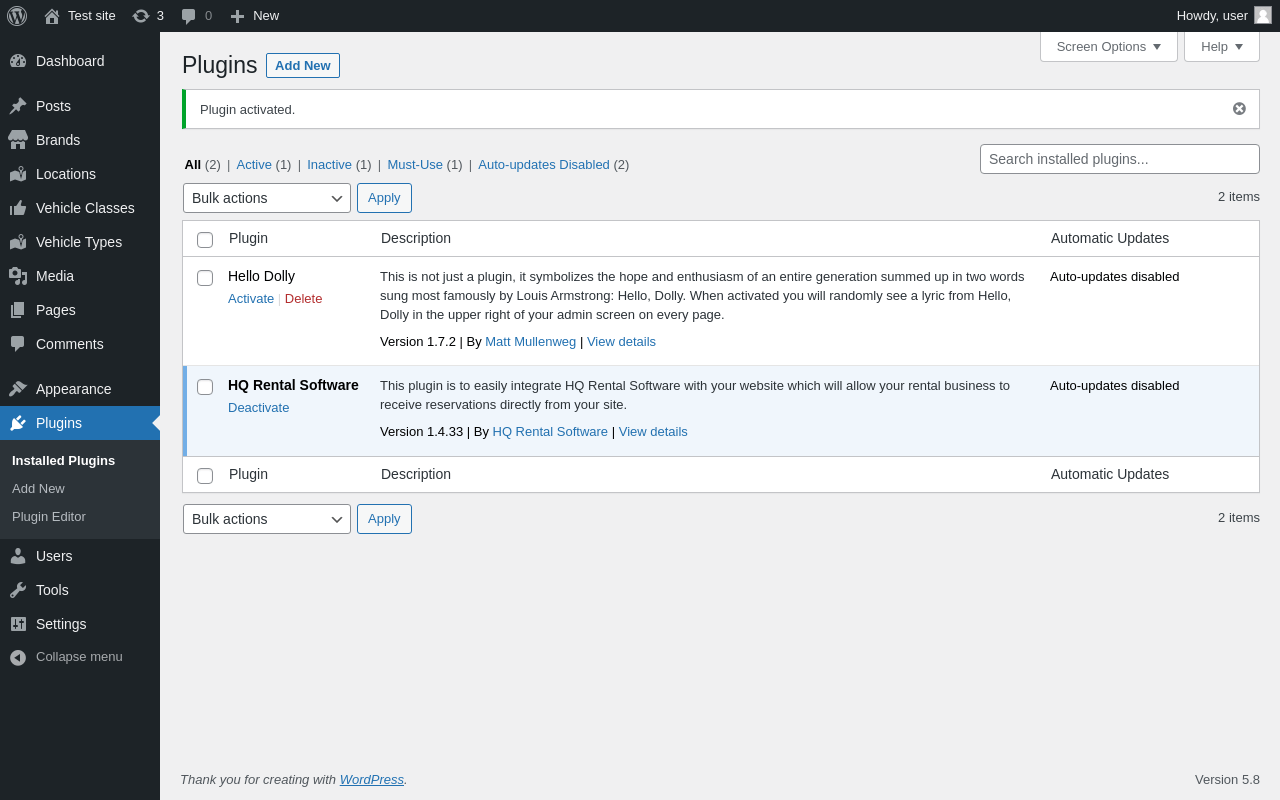1280x800 pixels.
Task: Open Howdy, user account menu
Action: click(1224, 16)
